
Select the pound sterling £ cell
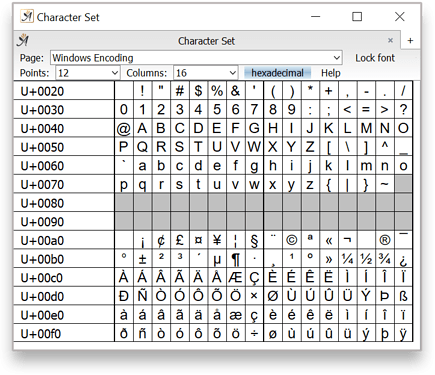tap(180, 240)
